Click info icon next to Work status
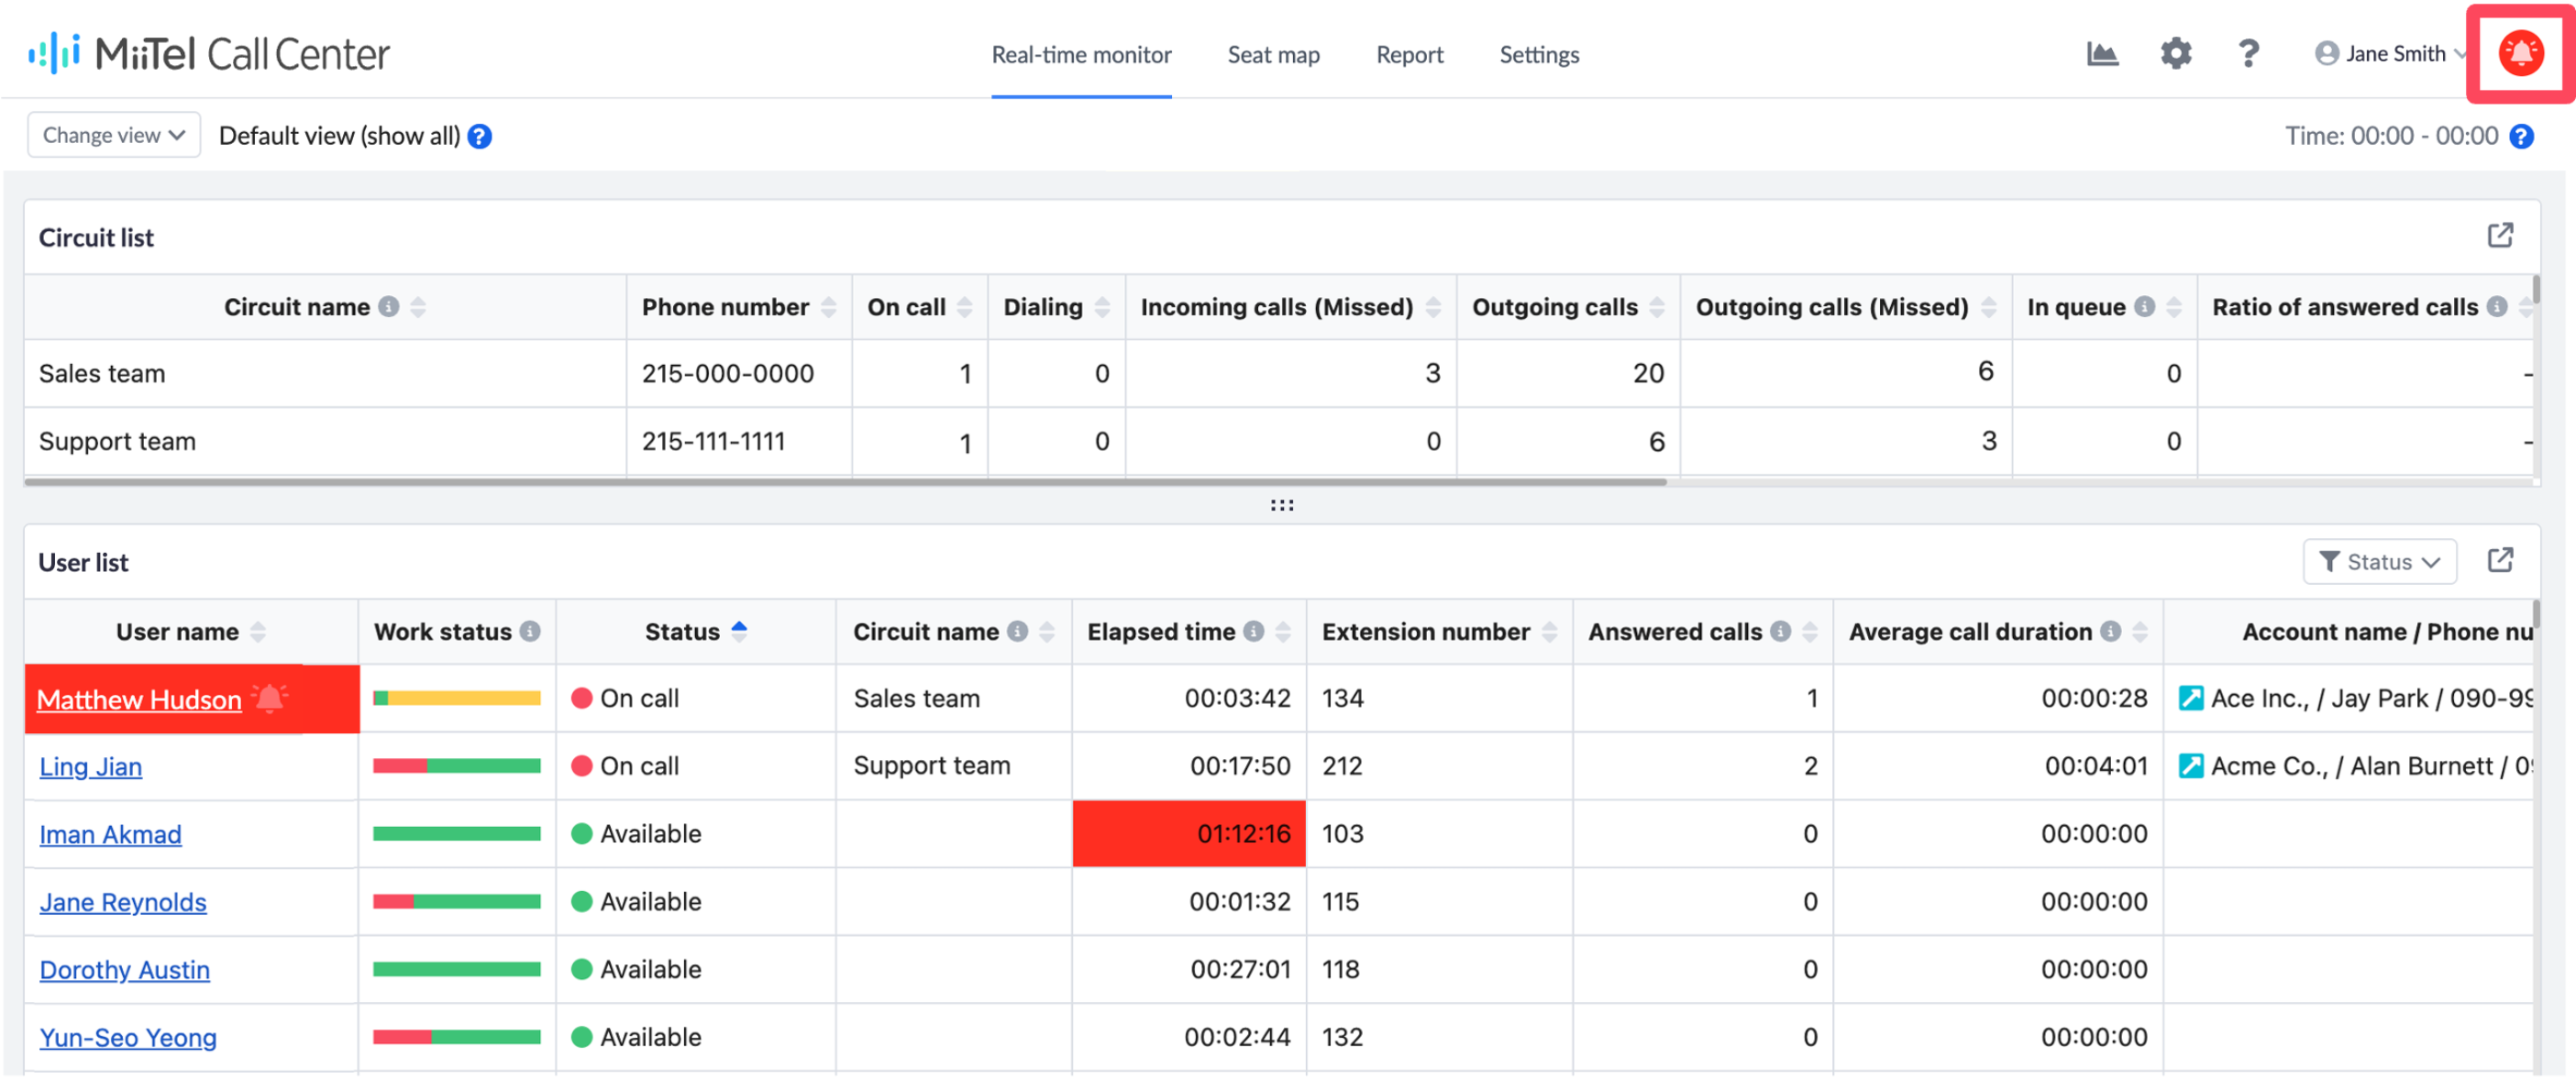This screenshot has height=1079, width=2576. click(x=531, y=632)
